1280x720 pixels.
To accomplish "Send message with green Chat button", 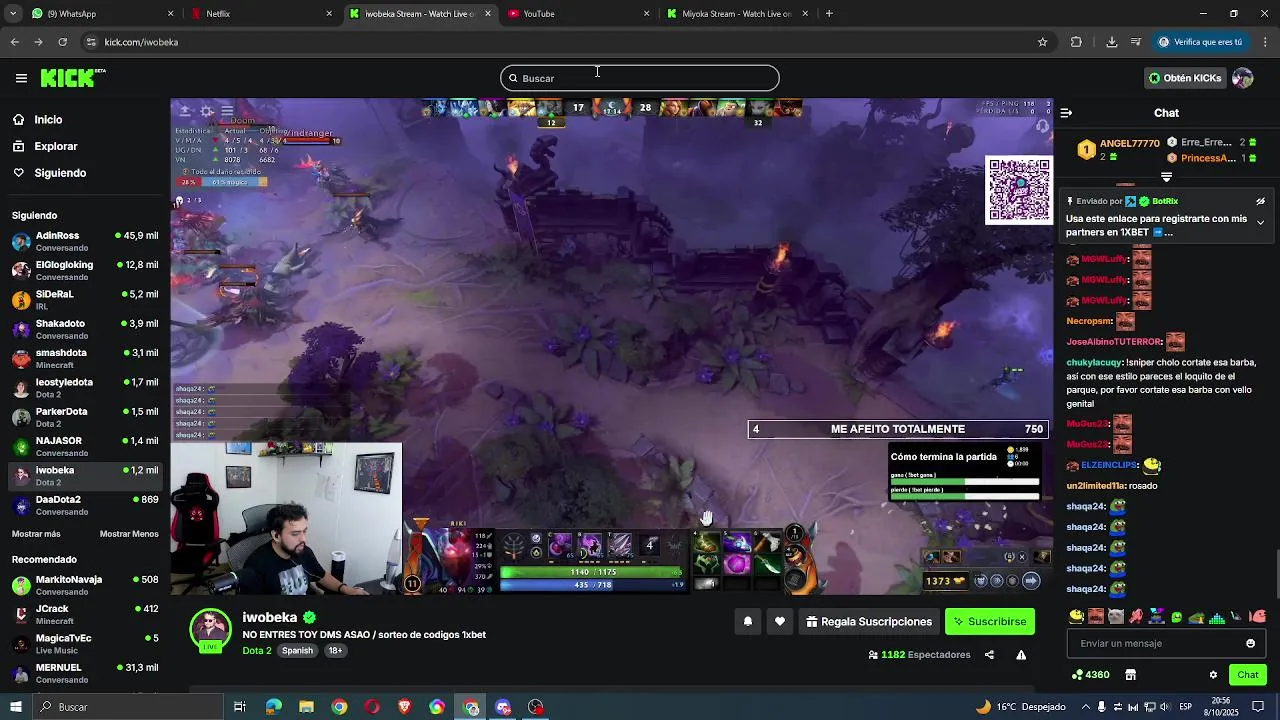I will coord(1247,675).
